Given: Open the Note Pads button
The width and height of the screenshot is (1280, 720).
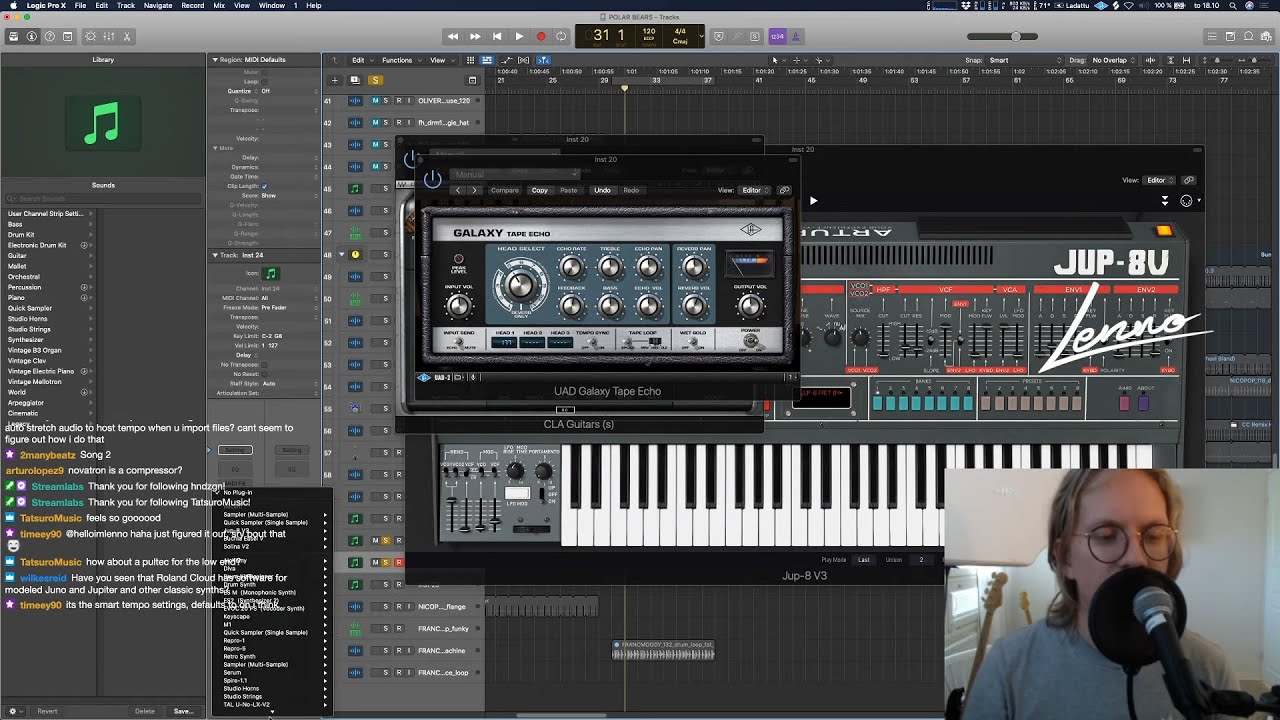Looking at the screenshot, I should click(x=1230, y=36).
